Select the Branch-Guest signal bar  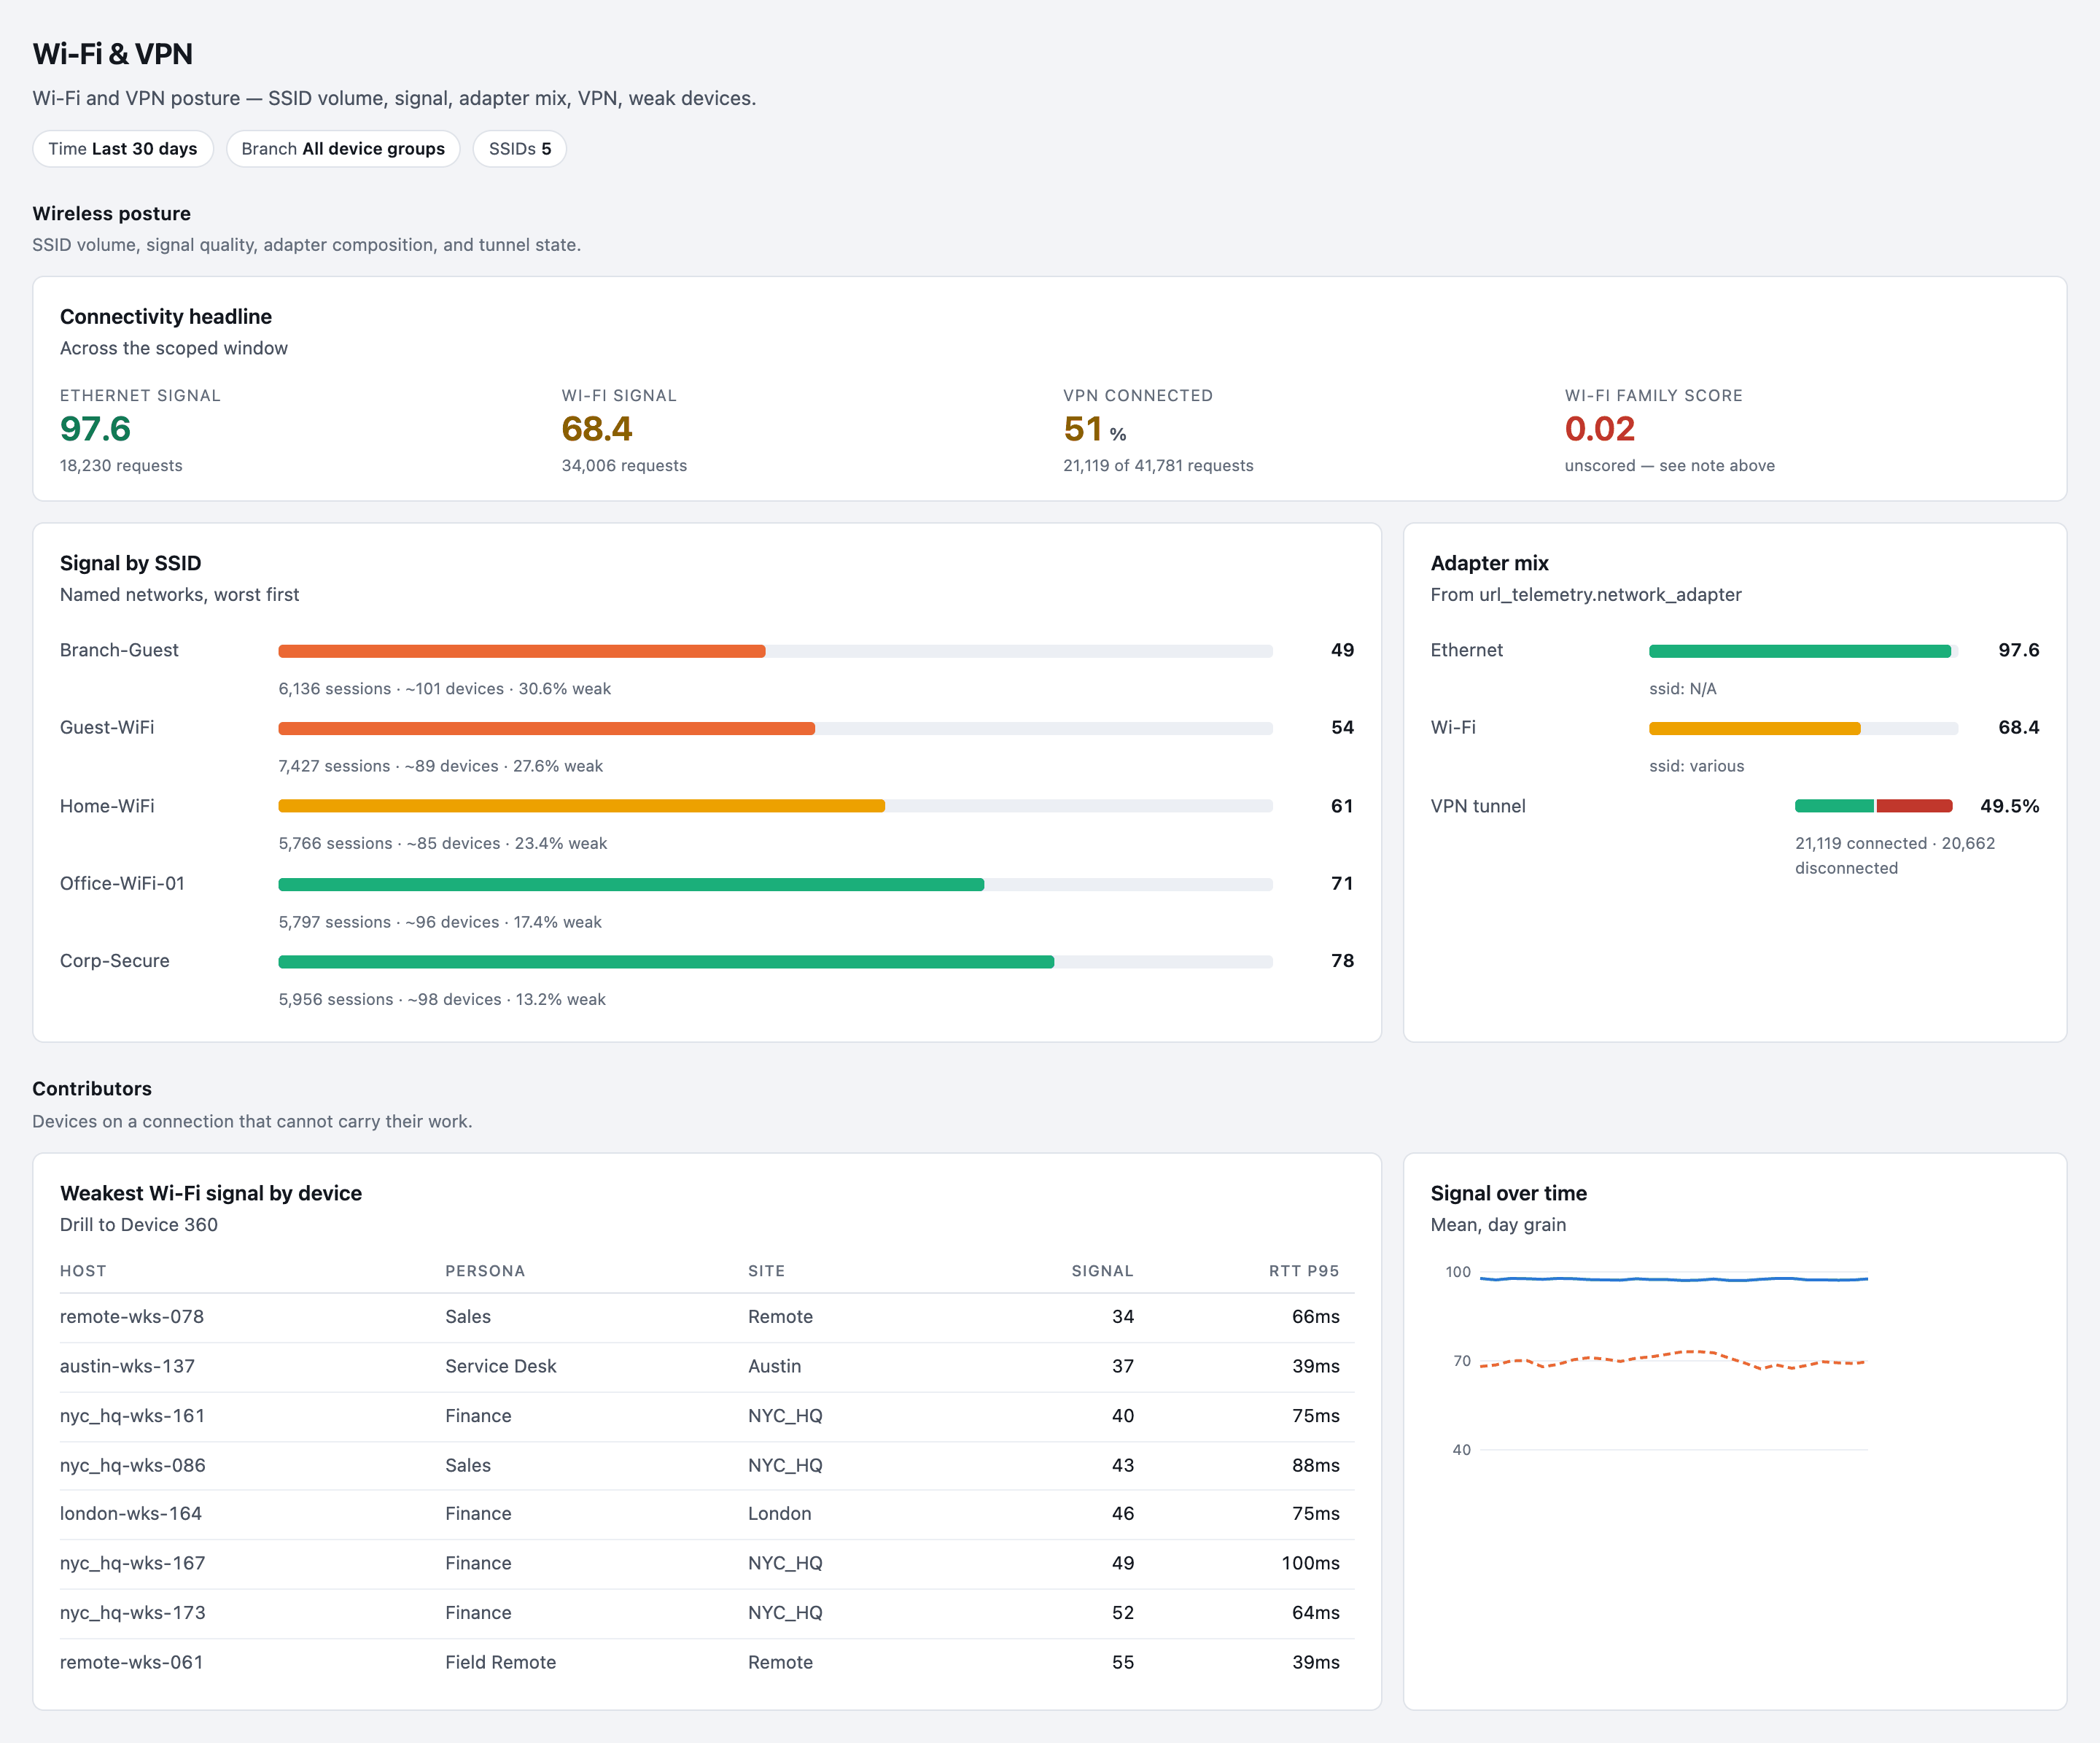(x=775, y=651)
